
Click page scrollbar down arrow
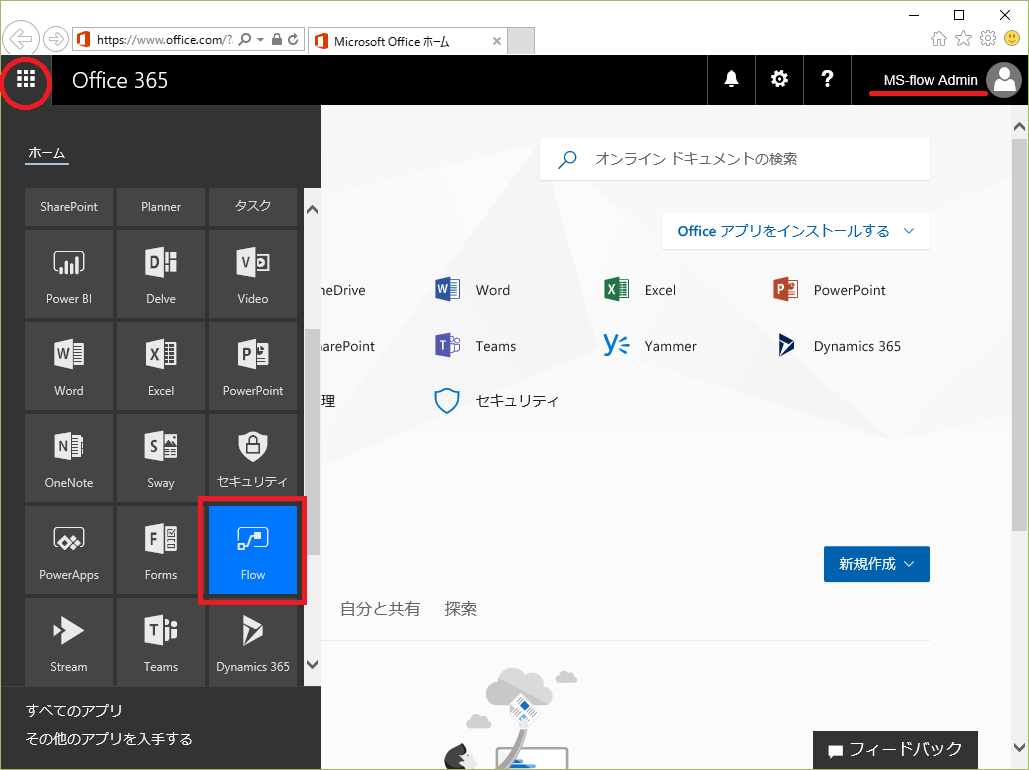pyautogui.click(x=1019, y=747)
